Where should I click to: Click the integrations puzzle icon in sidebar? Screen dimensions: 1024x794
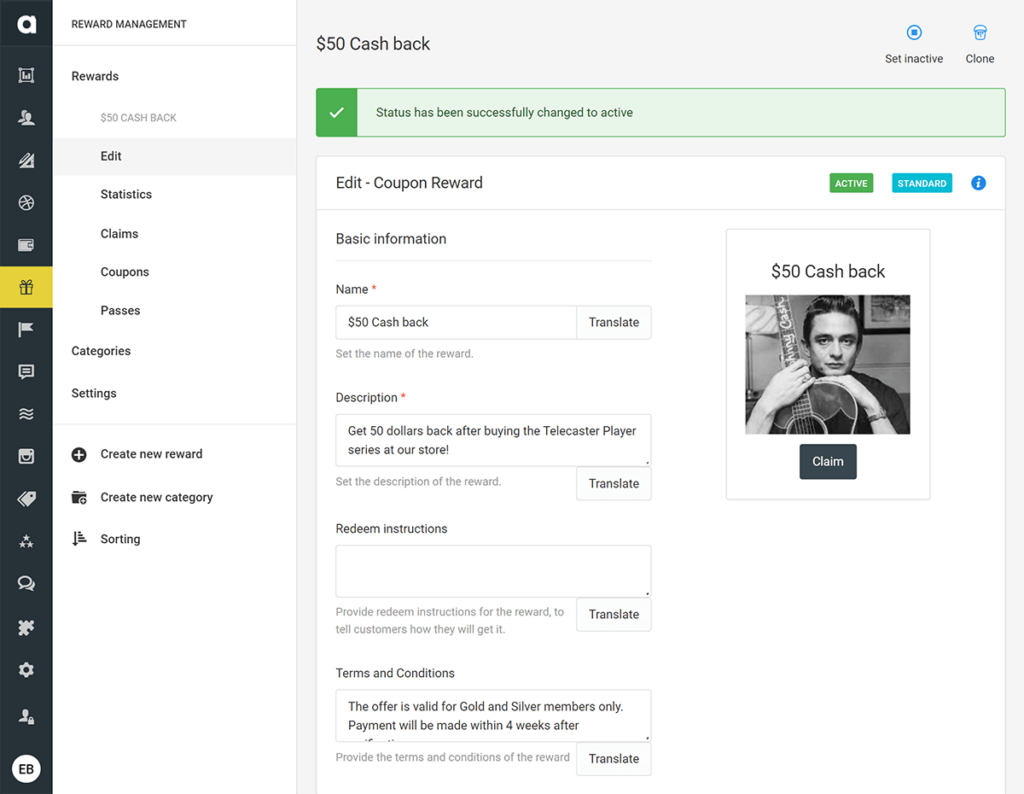pos(26,625)
